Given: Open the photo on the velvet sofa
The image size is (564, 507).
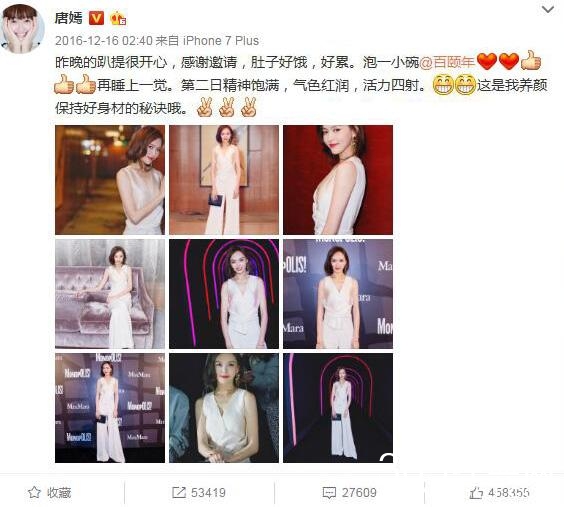Looking at the screenshot, I should coord(110,294).
